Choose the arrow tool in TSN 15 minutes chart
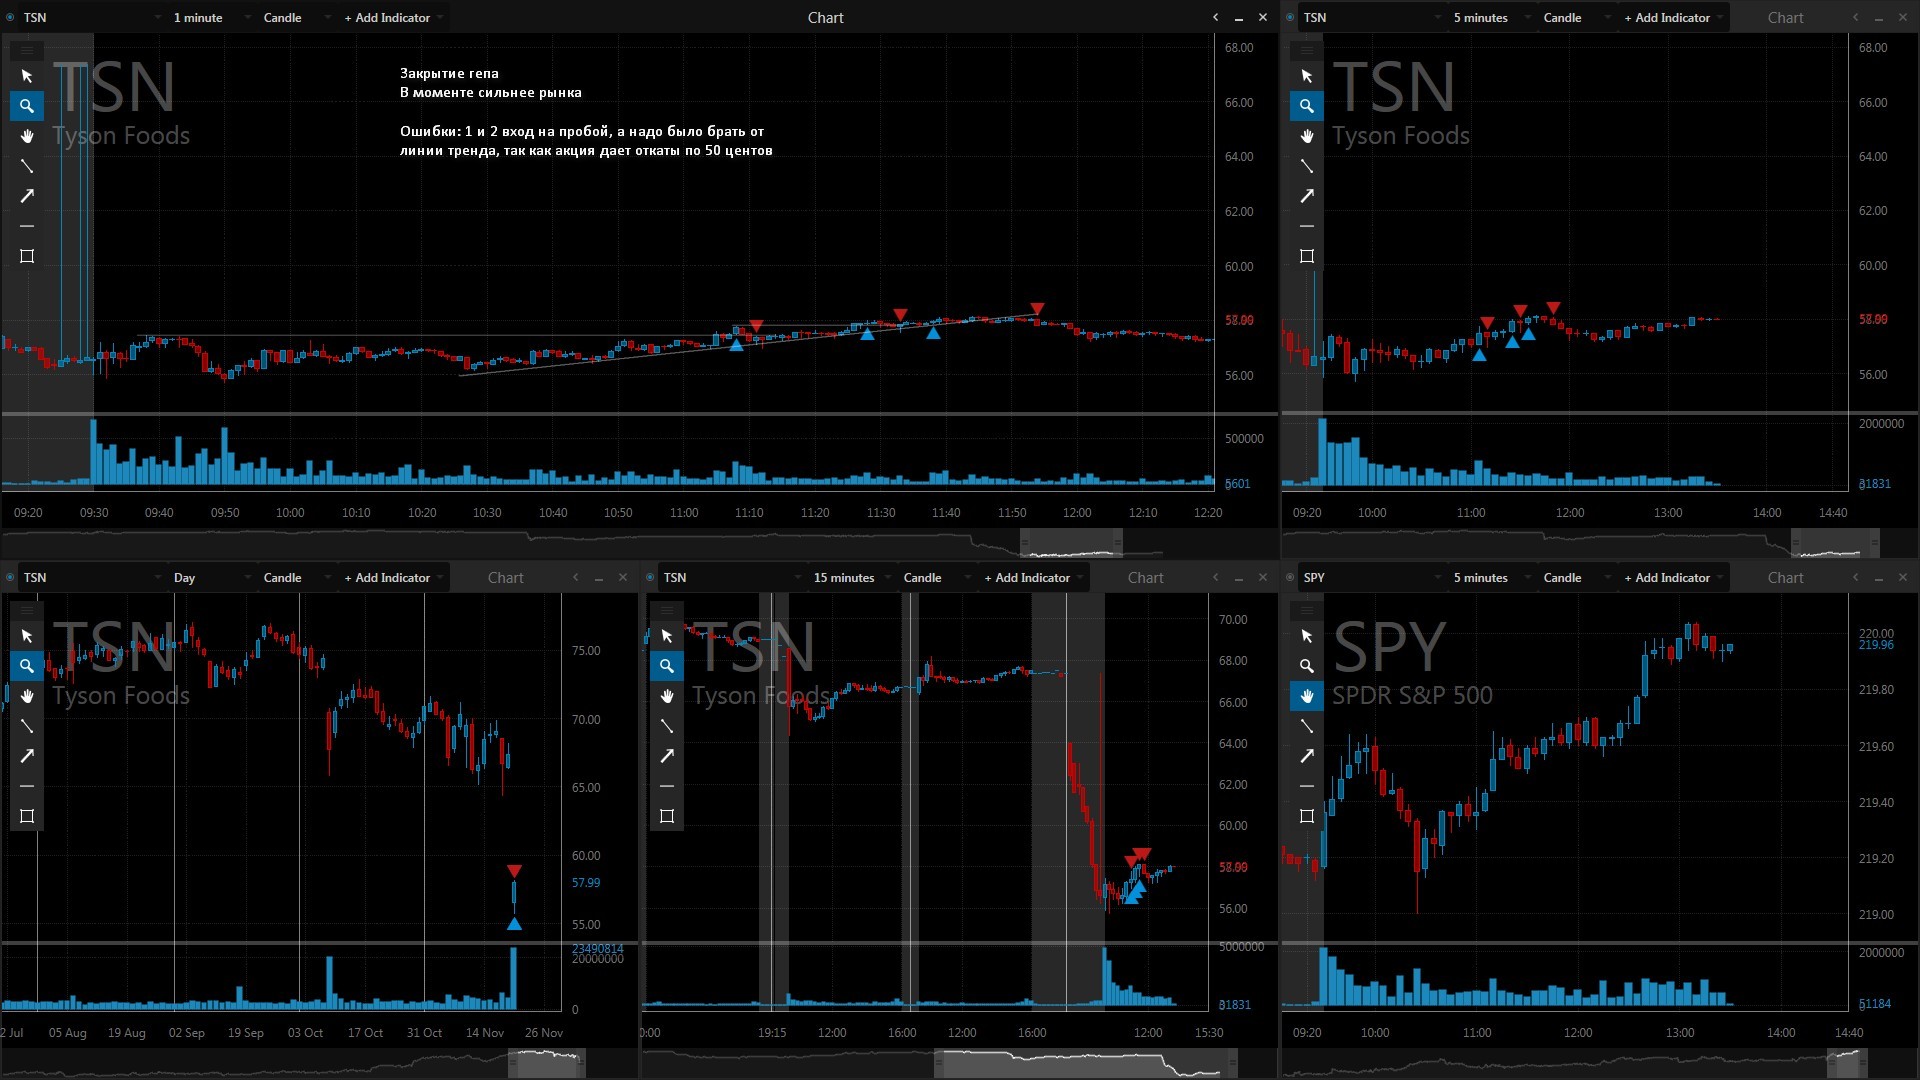 click(667, 756)
